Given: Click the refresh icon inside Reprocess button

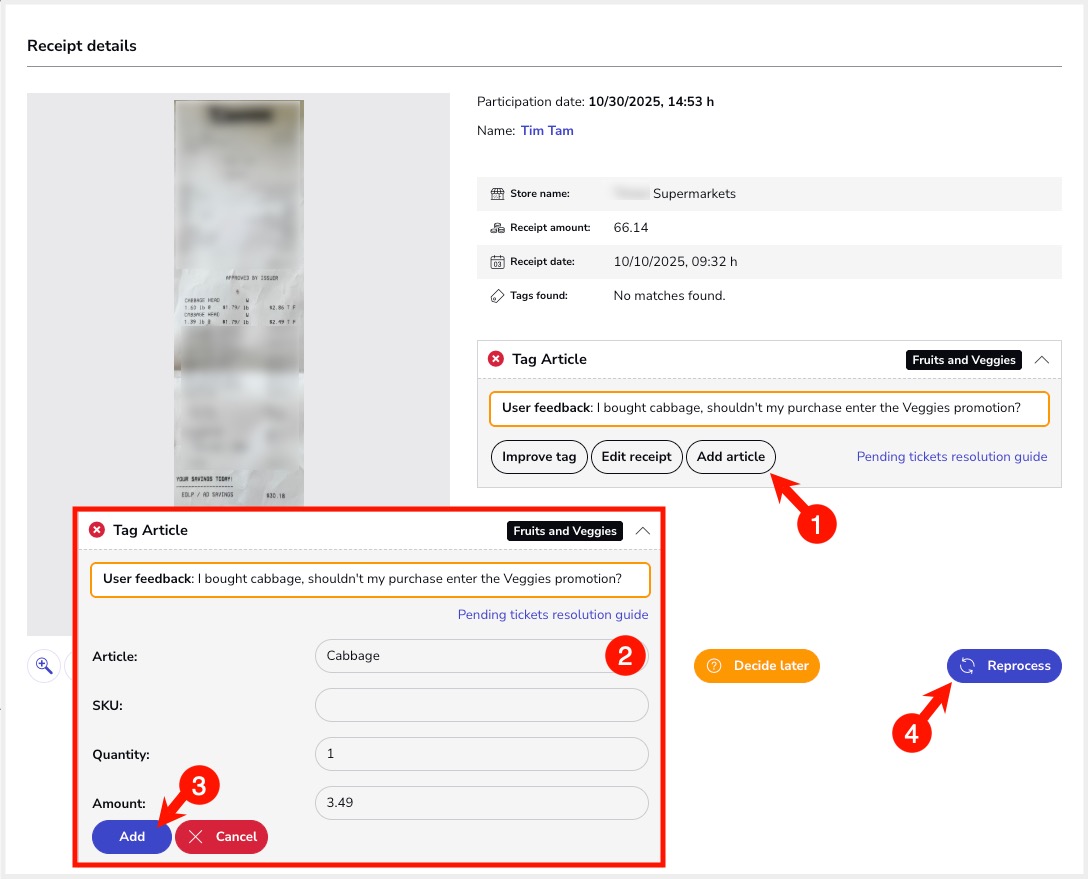Looking at the screenshot, I should coord(967,666).
